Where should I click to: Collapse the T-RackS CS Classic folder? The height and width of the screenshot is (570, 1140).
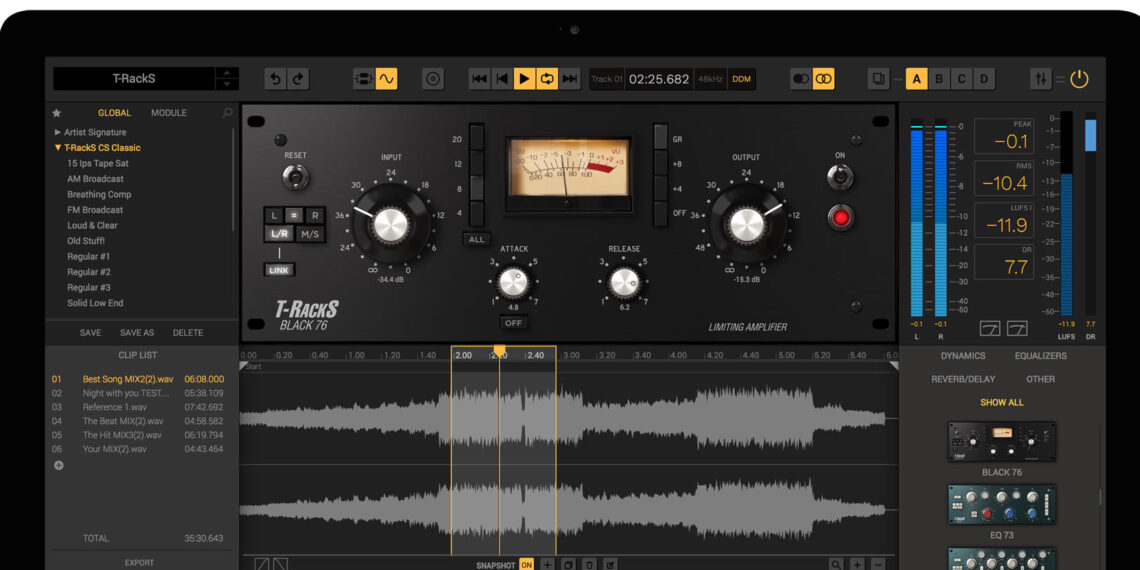click(x=58, y=148)
